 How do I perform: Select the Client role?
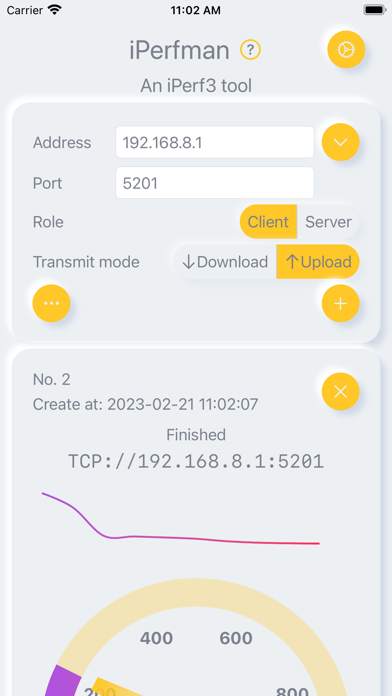(x=268, y=221)
